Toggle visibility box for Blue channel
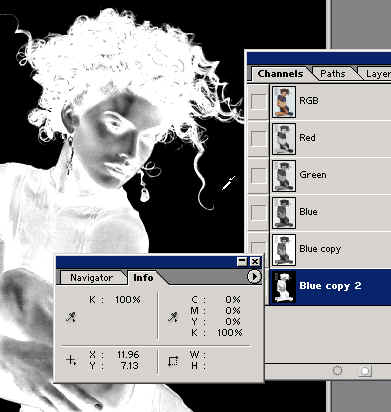 (258, 212)
